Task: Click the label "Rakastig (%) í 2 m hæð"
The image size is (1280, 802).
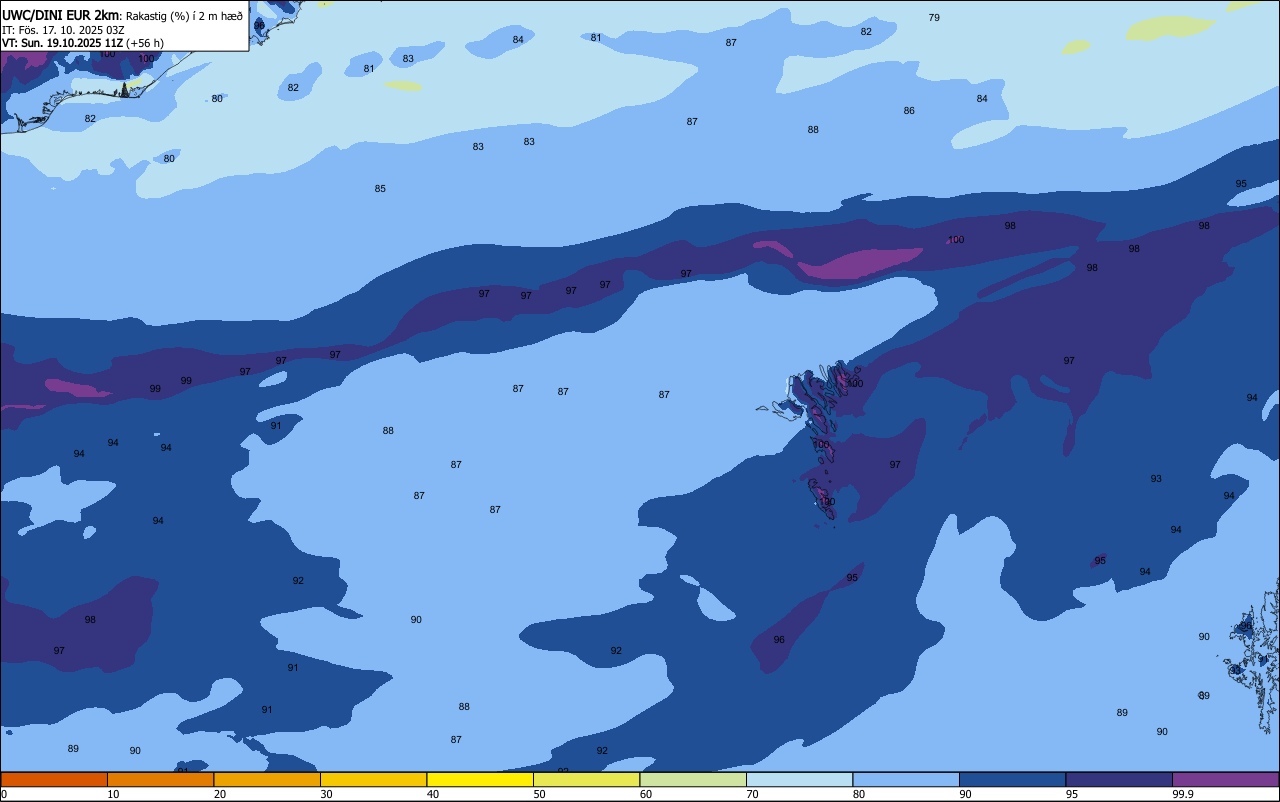Action: [x=184, y=16]
